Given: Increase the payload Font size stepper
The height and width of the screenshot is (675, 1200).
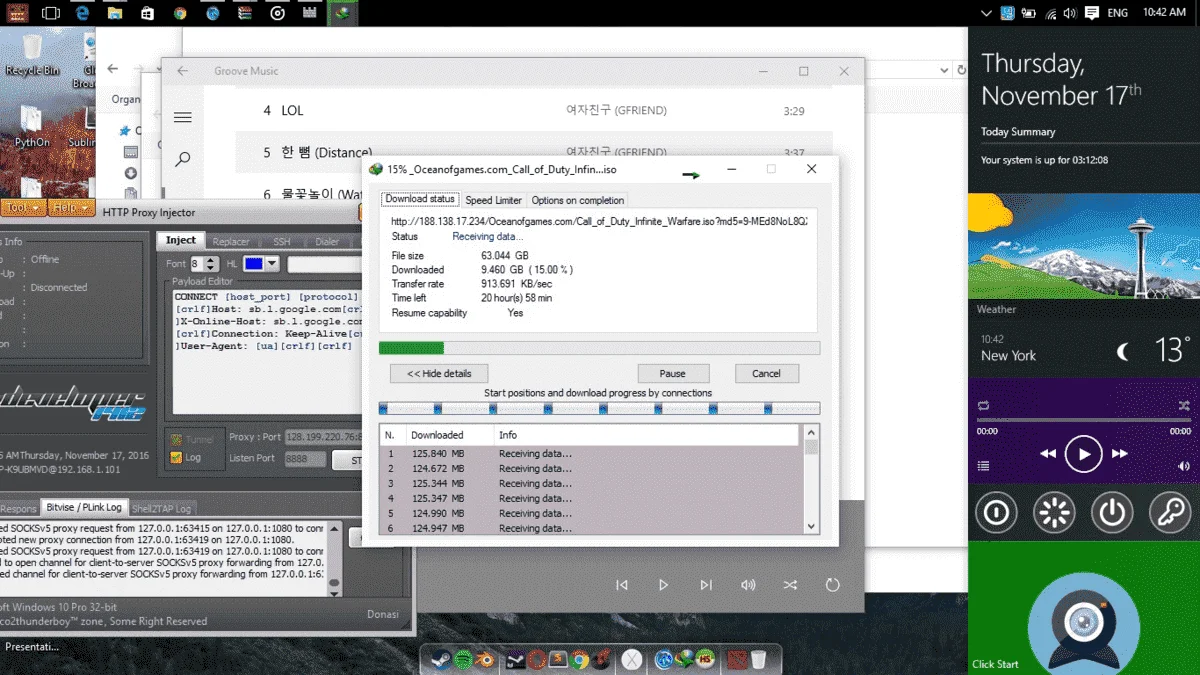Looking at the screenshot, I should pos(211,260).
